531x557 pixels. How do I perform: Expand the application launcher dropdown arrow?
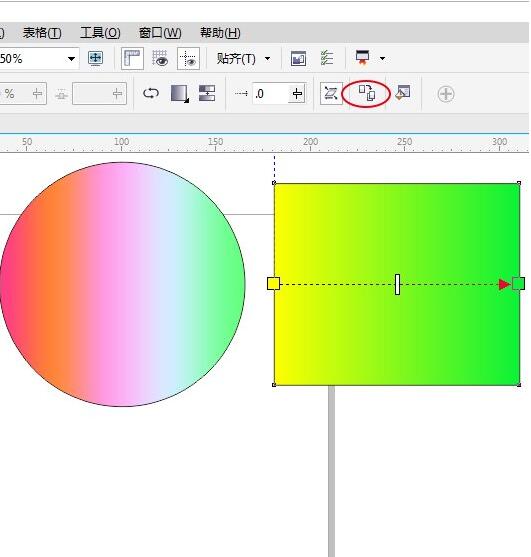(x=383, y=58)
